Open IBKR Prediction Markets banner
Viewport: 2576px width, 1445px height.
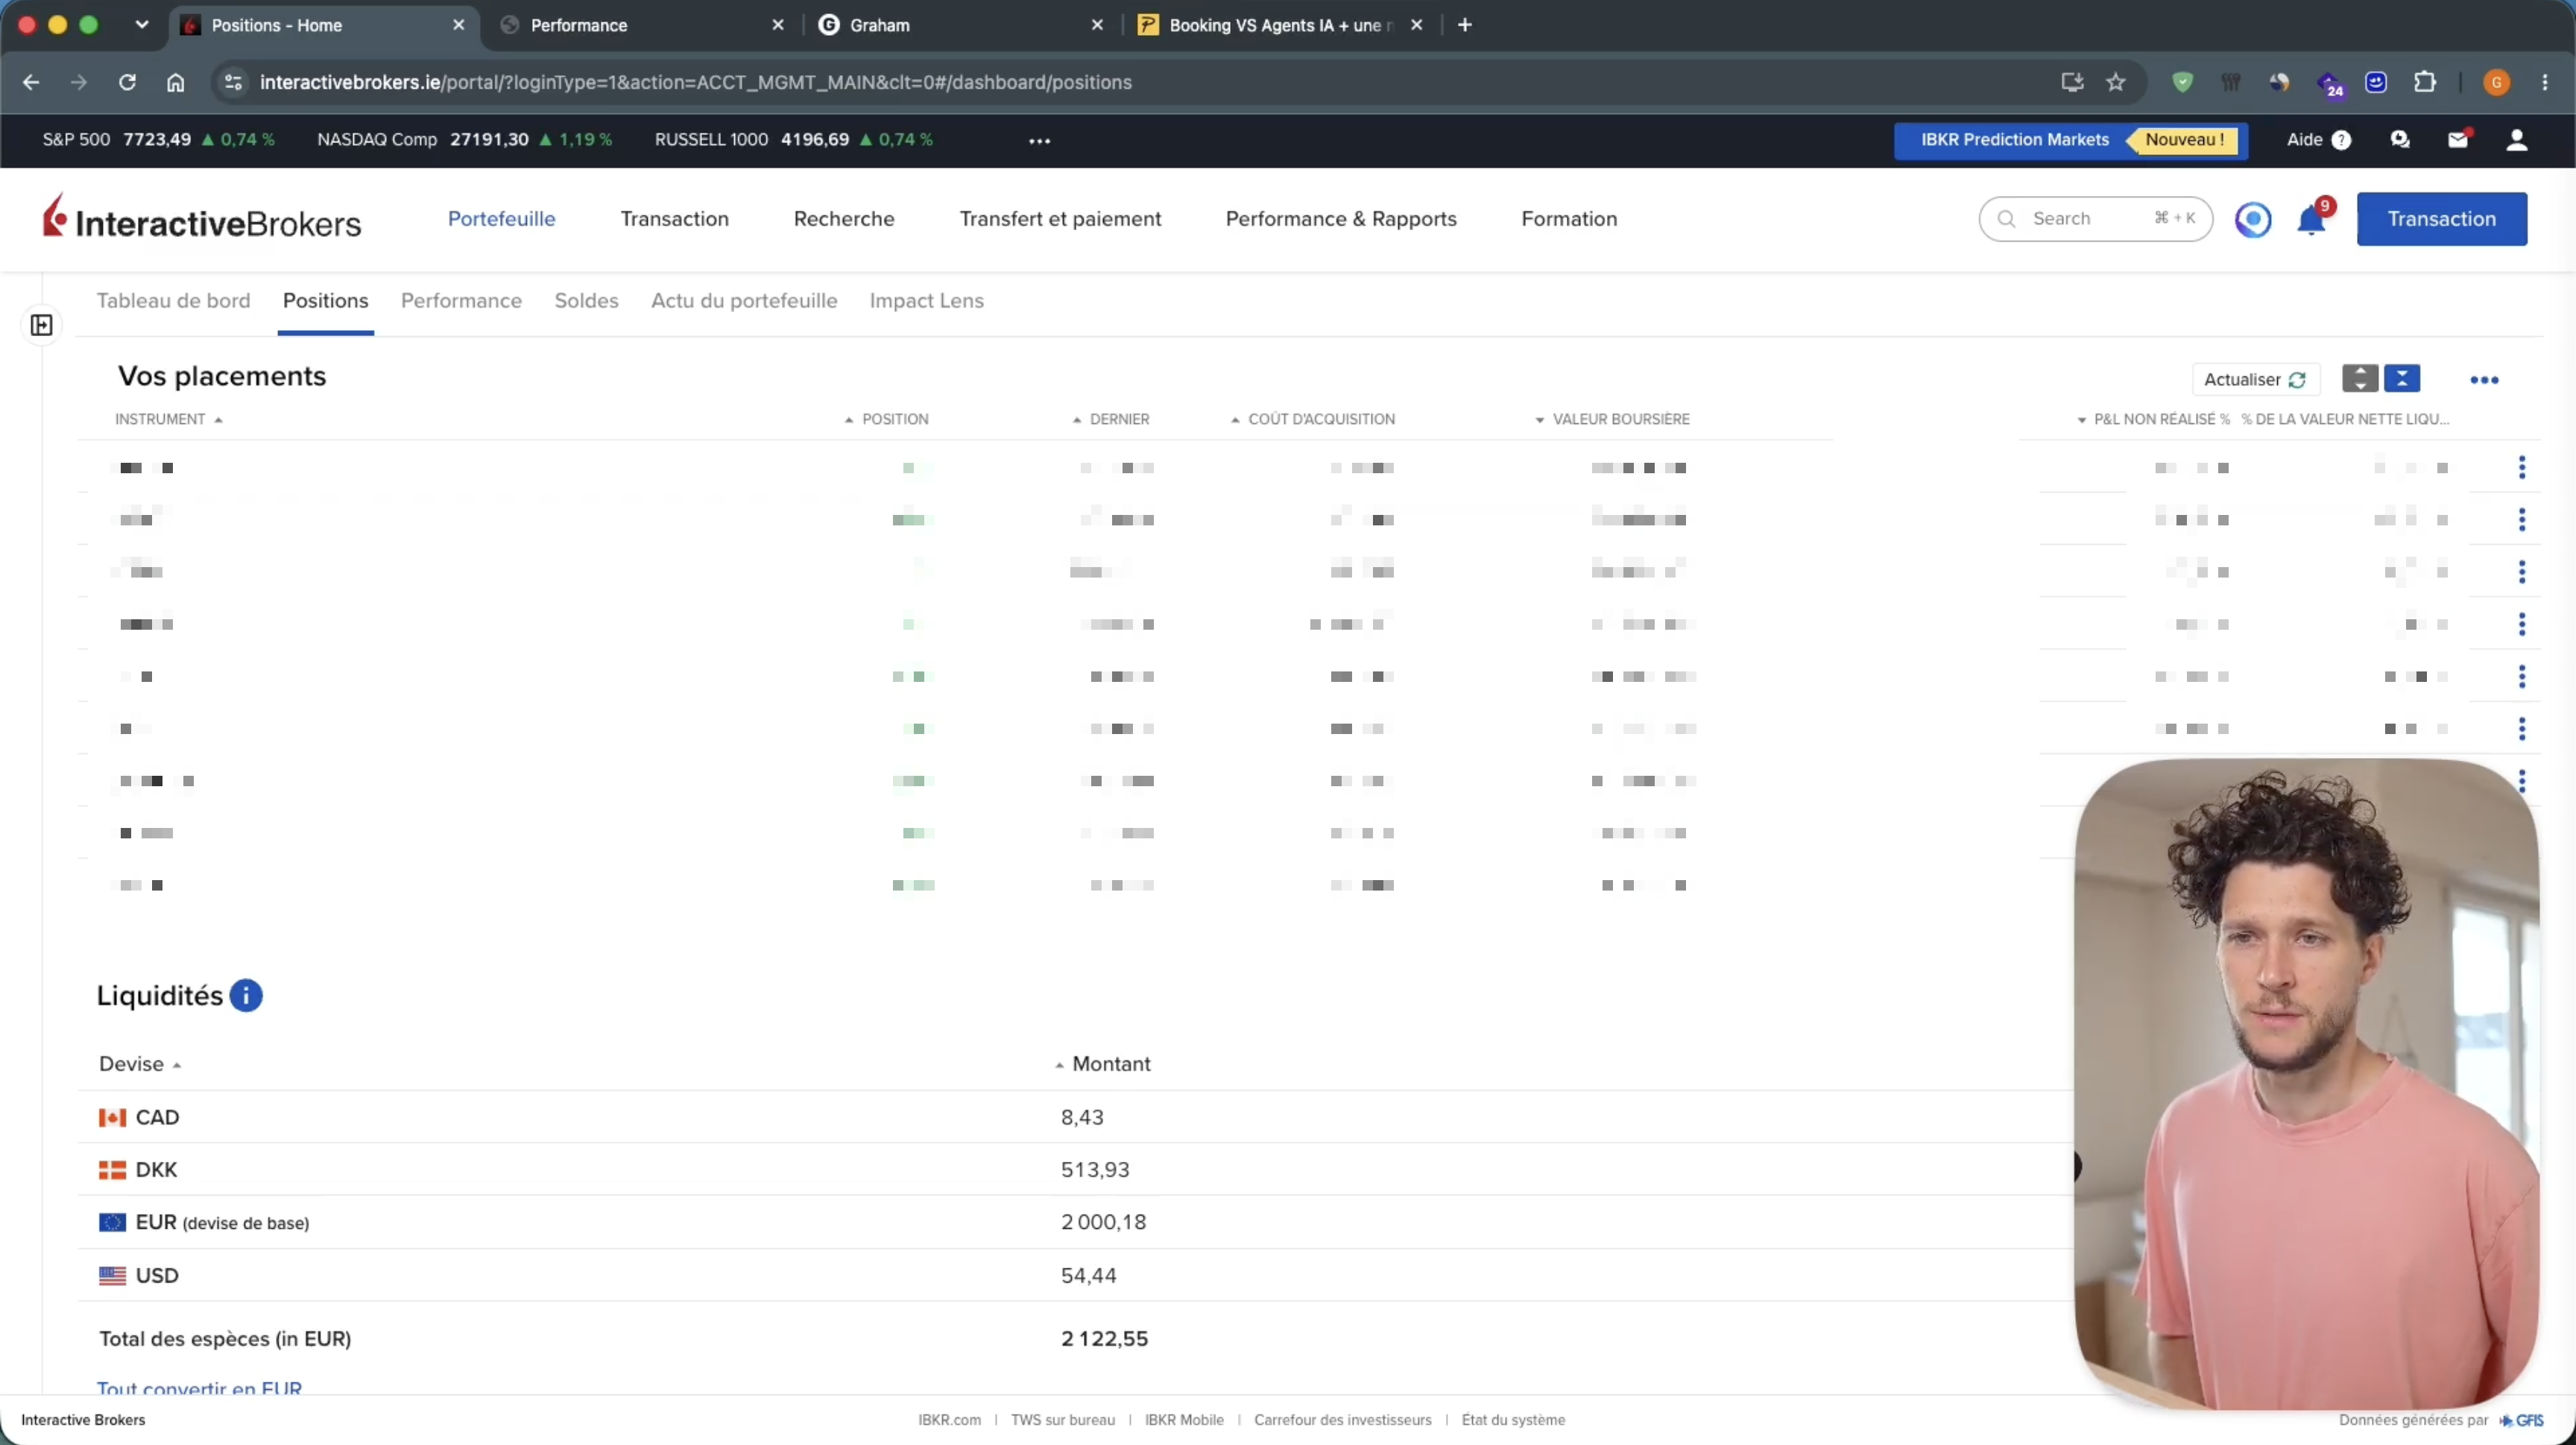[2071, 140]
